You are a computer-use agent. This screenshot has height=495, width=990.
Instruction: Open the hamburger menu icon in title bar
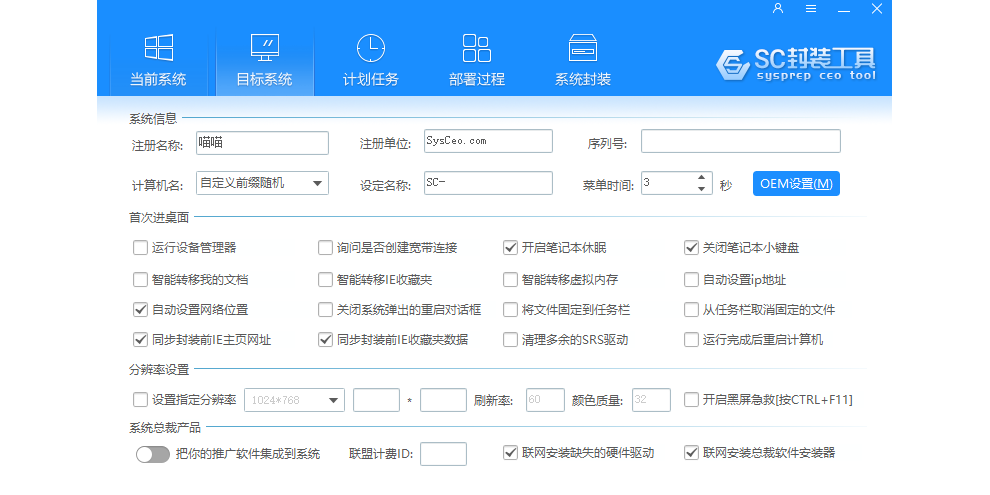pyautogui.click(x=811, y=9)
